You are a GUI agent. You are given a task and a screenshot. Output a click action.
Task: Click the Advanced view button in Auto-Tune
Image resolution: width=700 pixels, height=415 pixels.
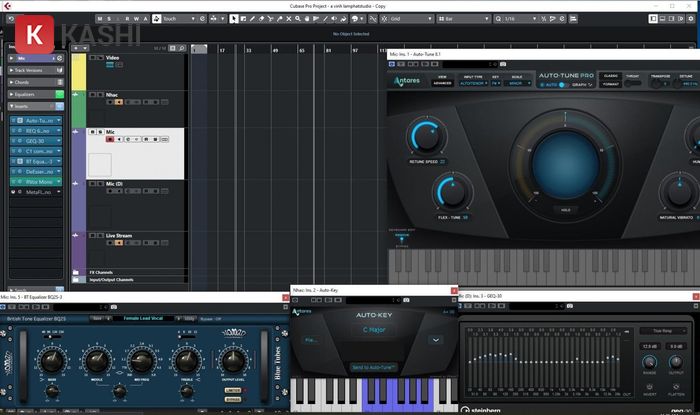pos(442,83)
